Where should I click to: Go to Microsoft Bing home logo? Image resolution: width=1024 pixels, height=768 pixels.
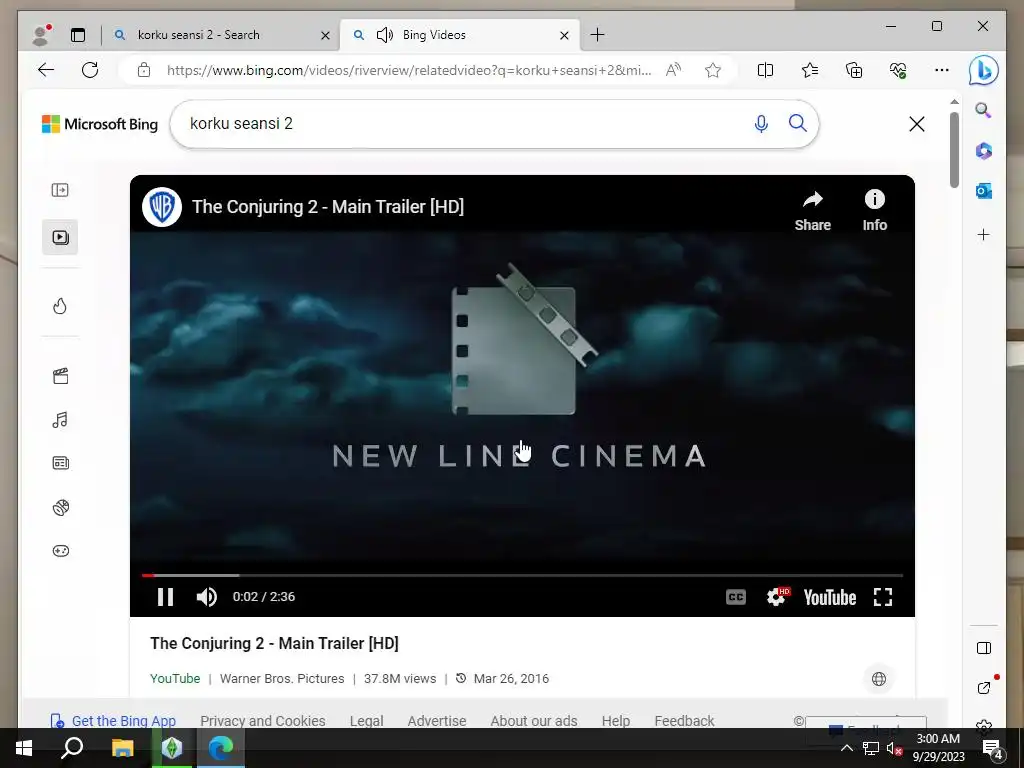tap(100, 124)
